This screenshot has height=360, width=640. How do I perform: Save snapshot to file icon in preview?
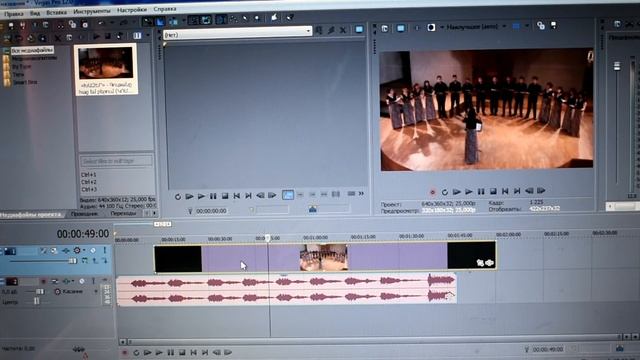click(554, 25)
